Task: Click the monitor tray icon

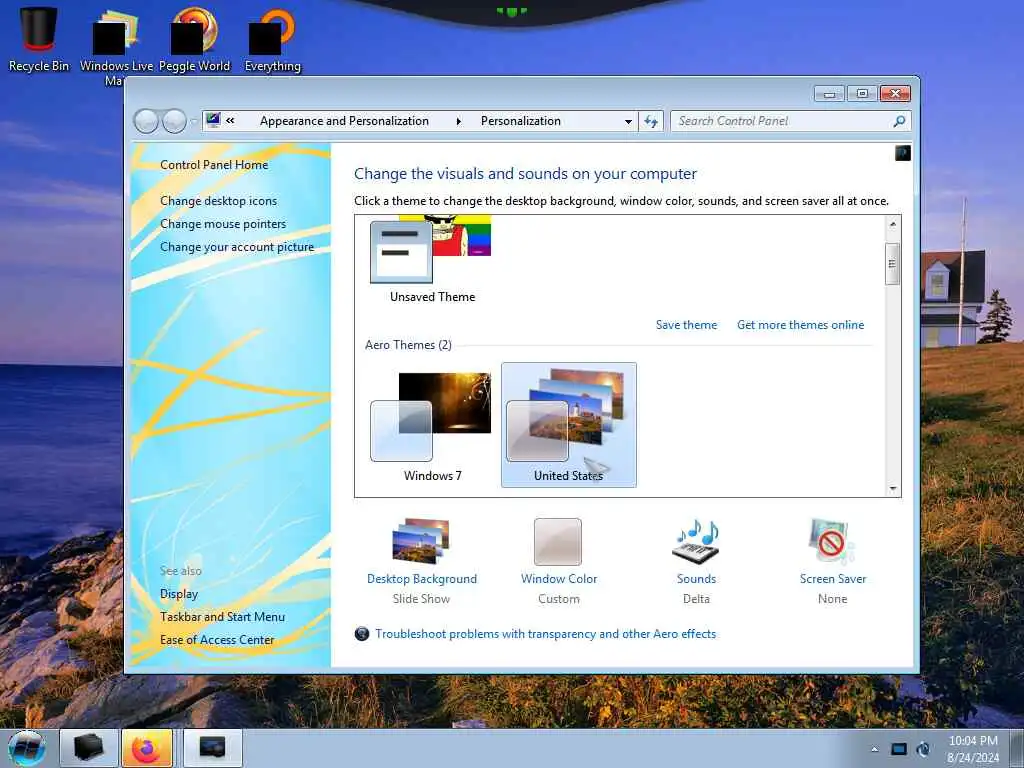Action: coord(899,749)
